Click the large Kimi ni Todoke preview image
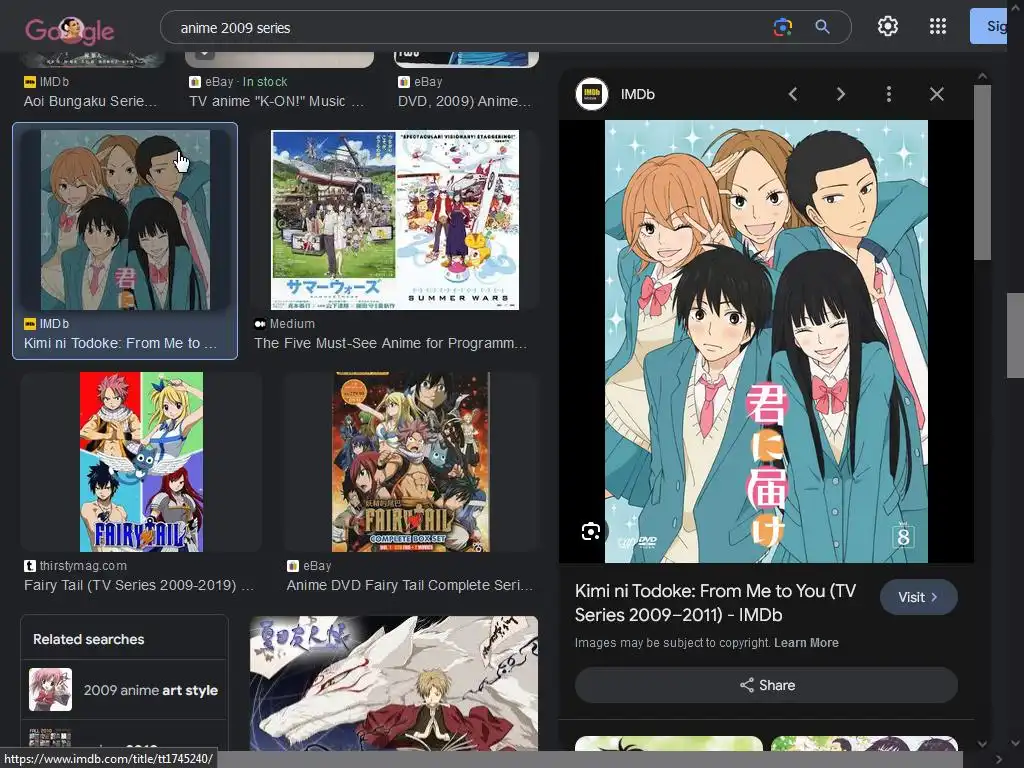 pyautogui.click(x=766, y=341)
